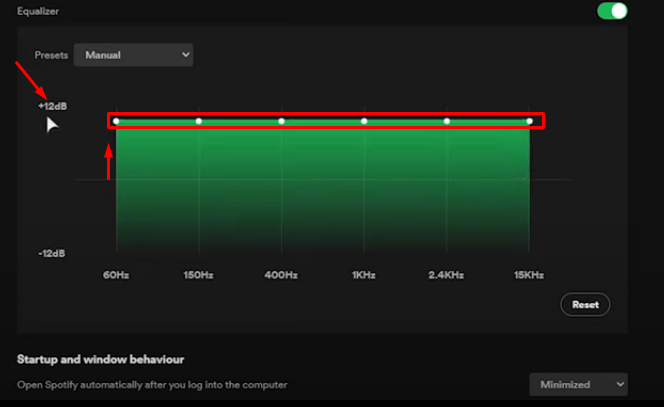The height and width of the screenshot is (407, 664).
Task: Click the Reset equalizer button
Action: pyautogui.click(x=585, y=305)
